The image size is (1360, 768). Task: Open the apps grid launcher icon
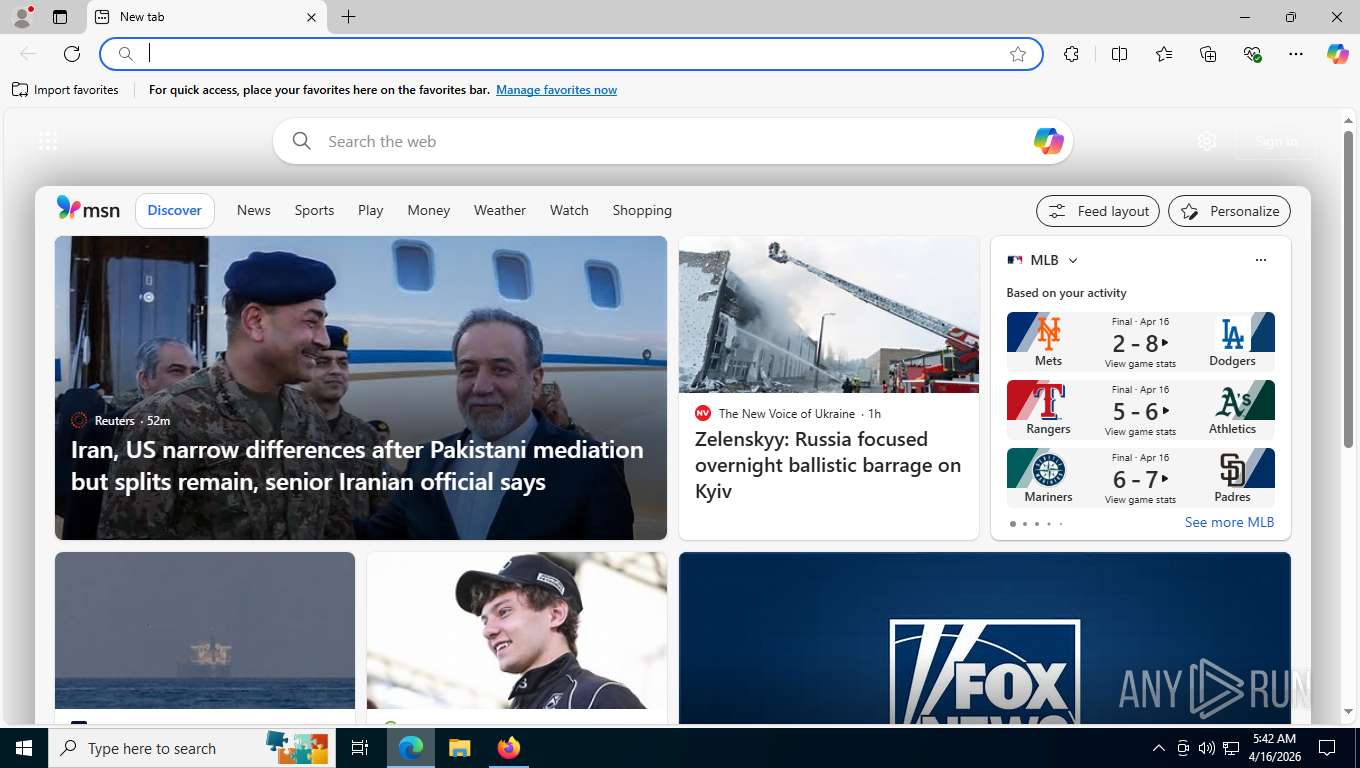point(48,141)
